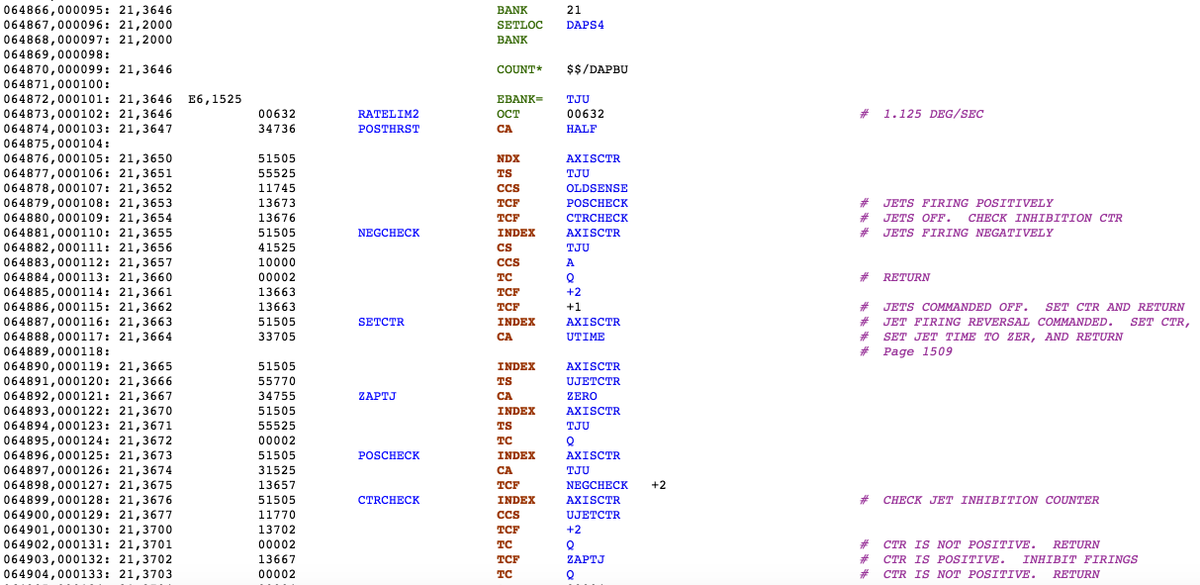The image size is (1200, 585).
Task: Click the NDX opcode
Action: [x=508, y=159]
